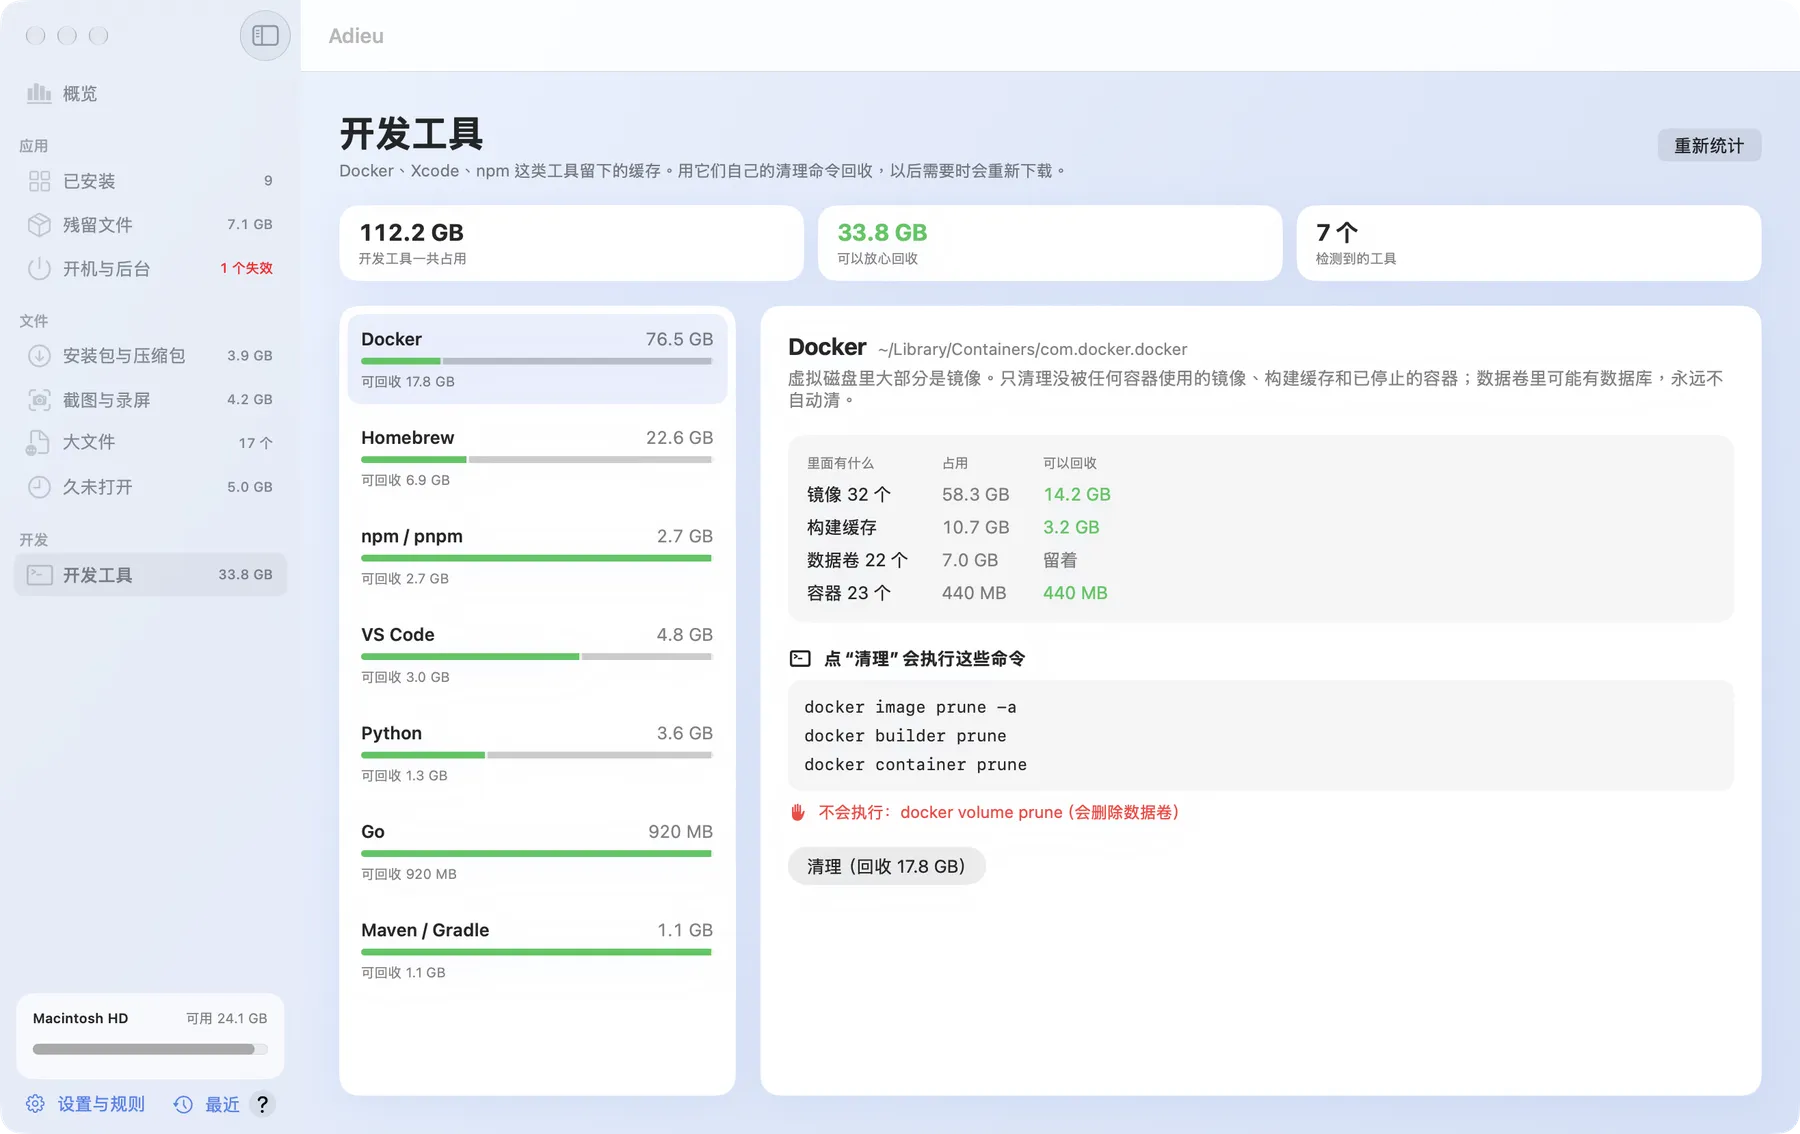Open 残留文件 sidebar section

pos(150,225)
